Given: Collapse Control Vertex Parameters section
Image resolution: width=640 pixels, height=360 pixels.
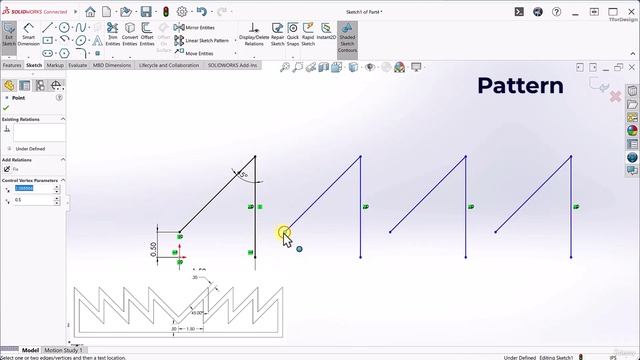Looking at the screenshot, I should click(x=63, y=180).
